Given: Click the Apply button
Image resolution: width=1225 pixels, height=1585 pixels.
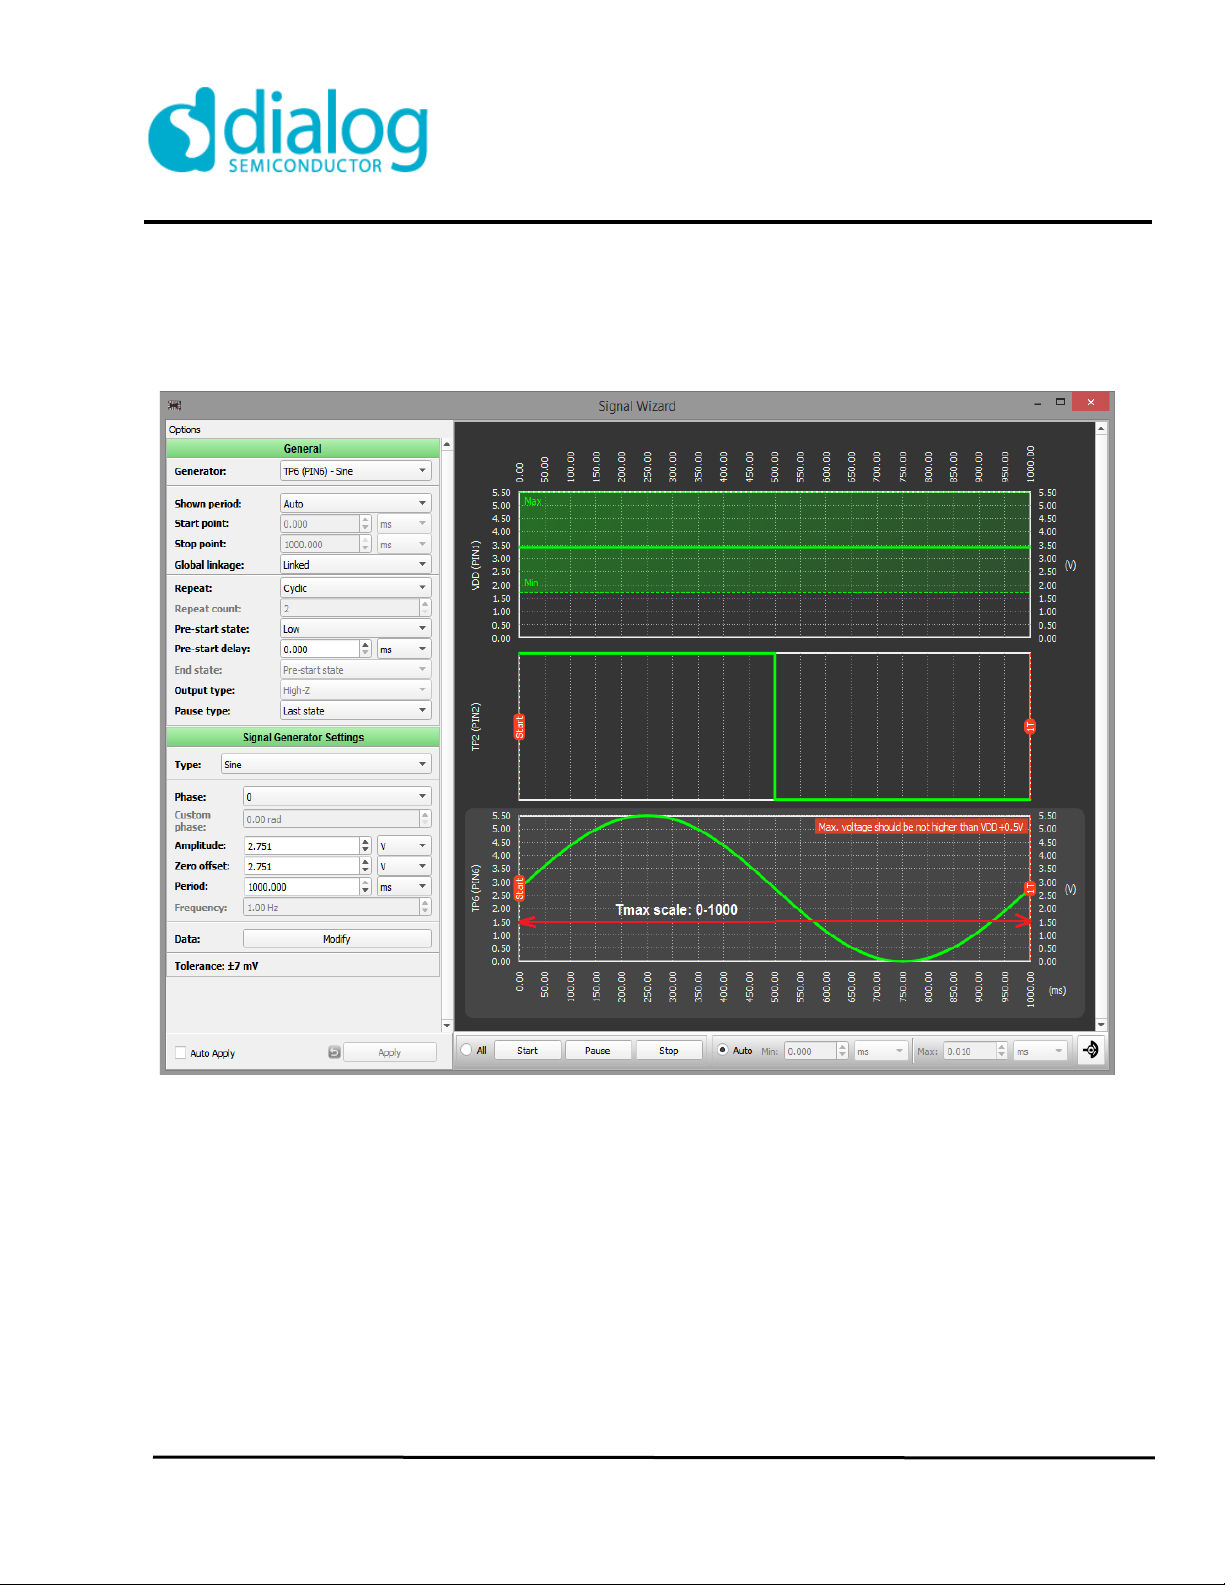Looking at the screenshot, I should click(x=390, y=1052).
